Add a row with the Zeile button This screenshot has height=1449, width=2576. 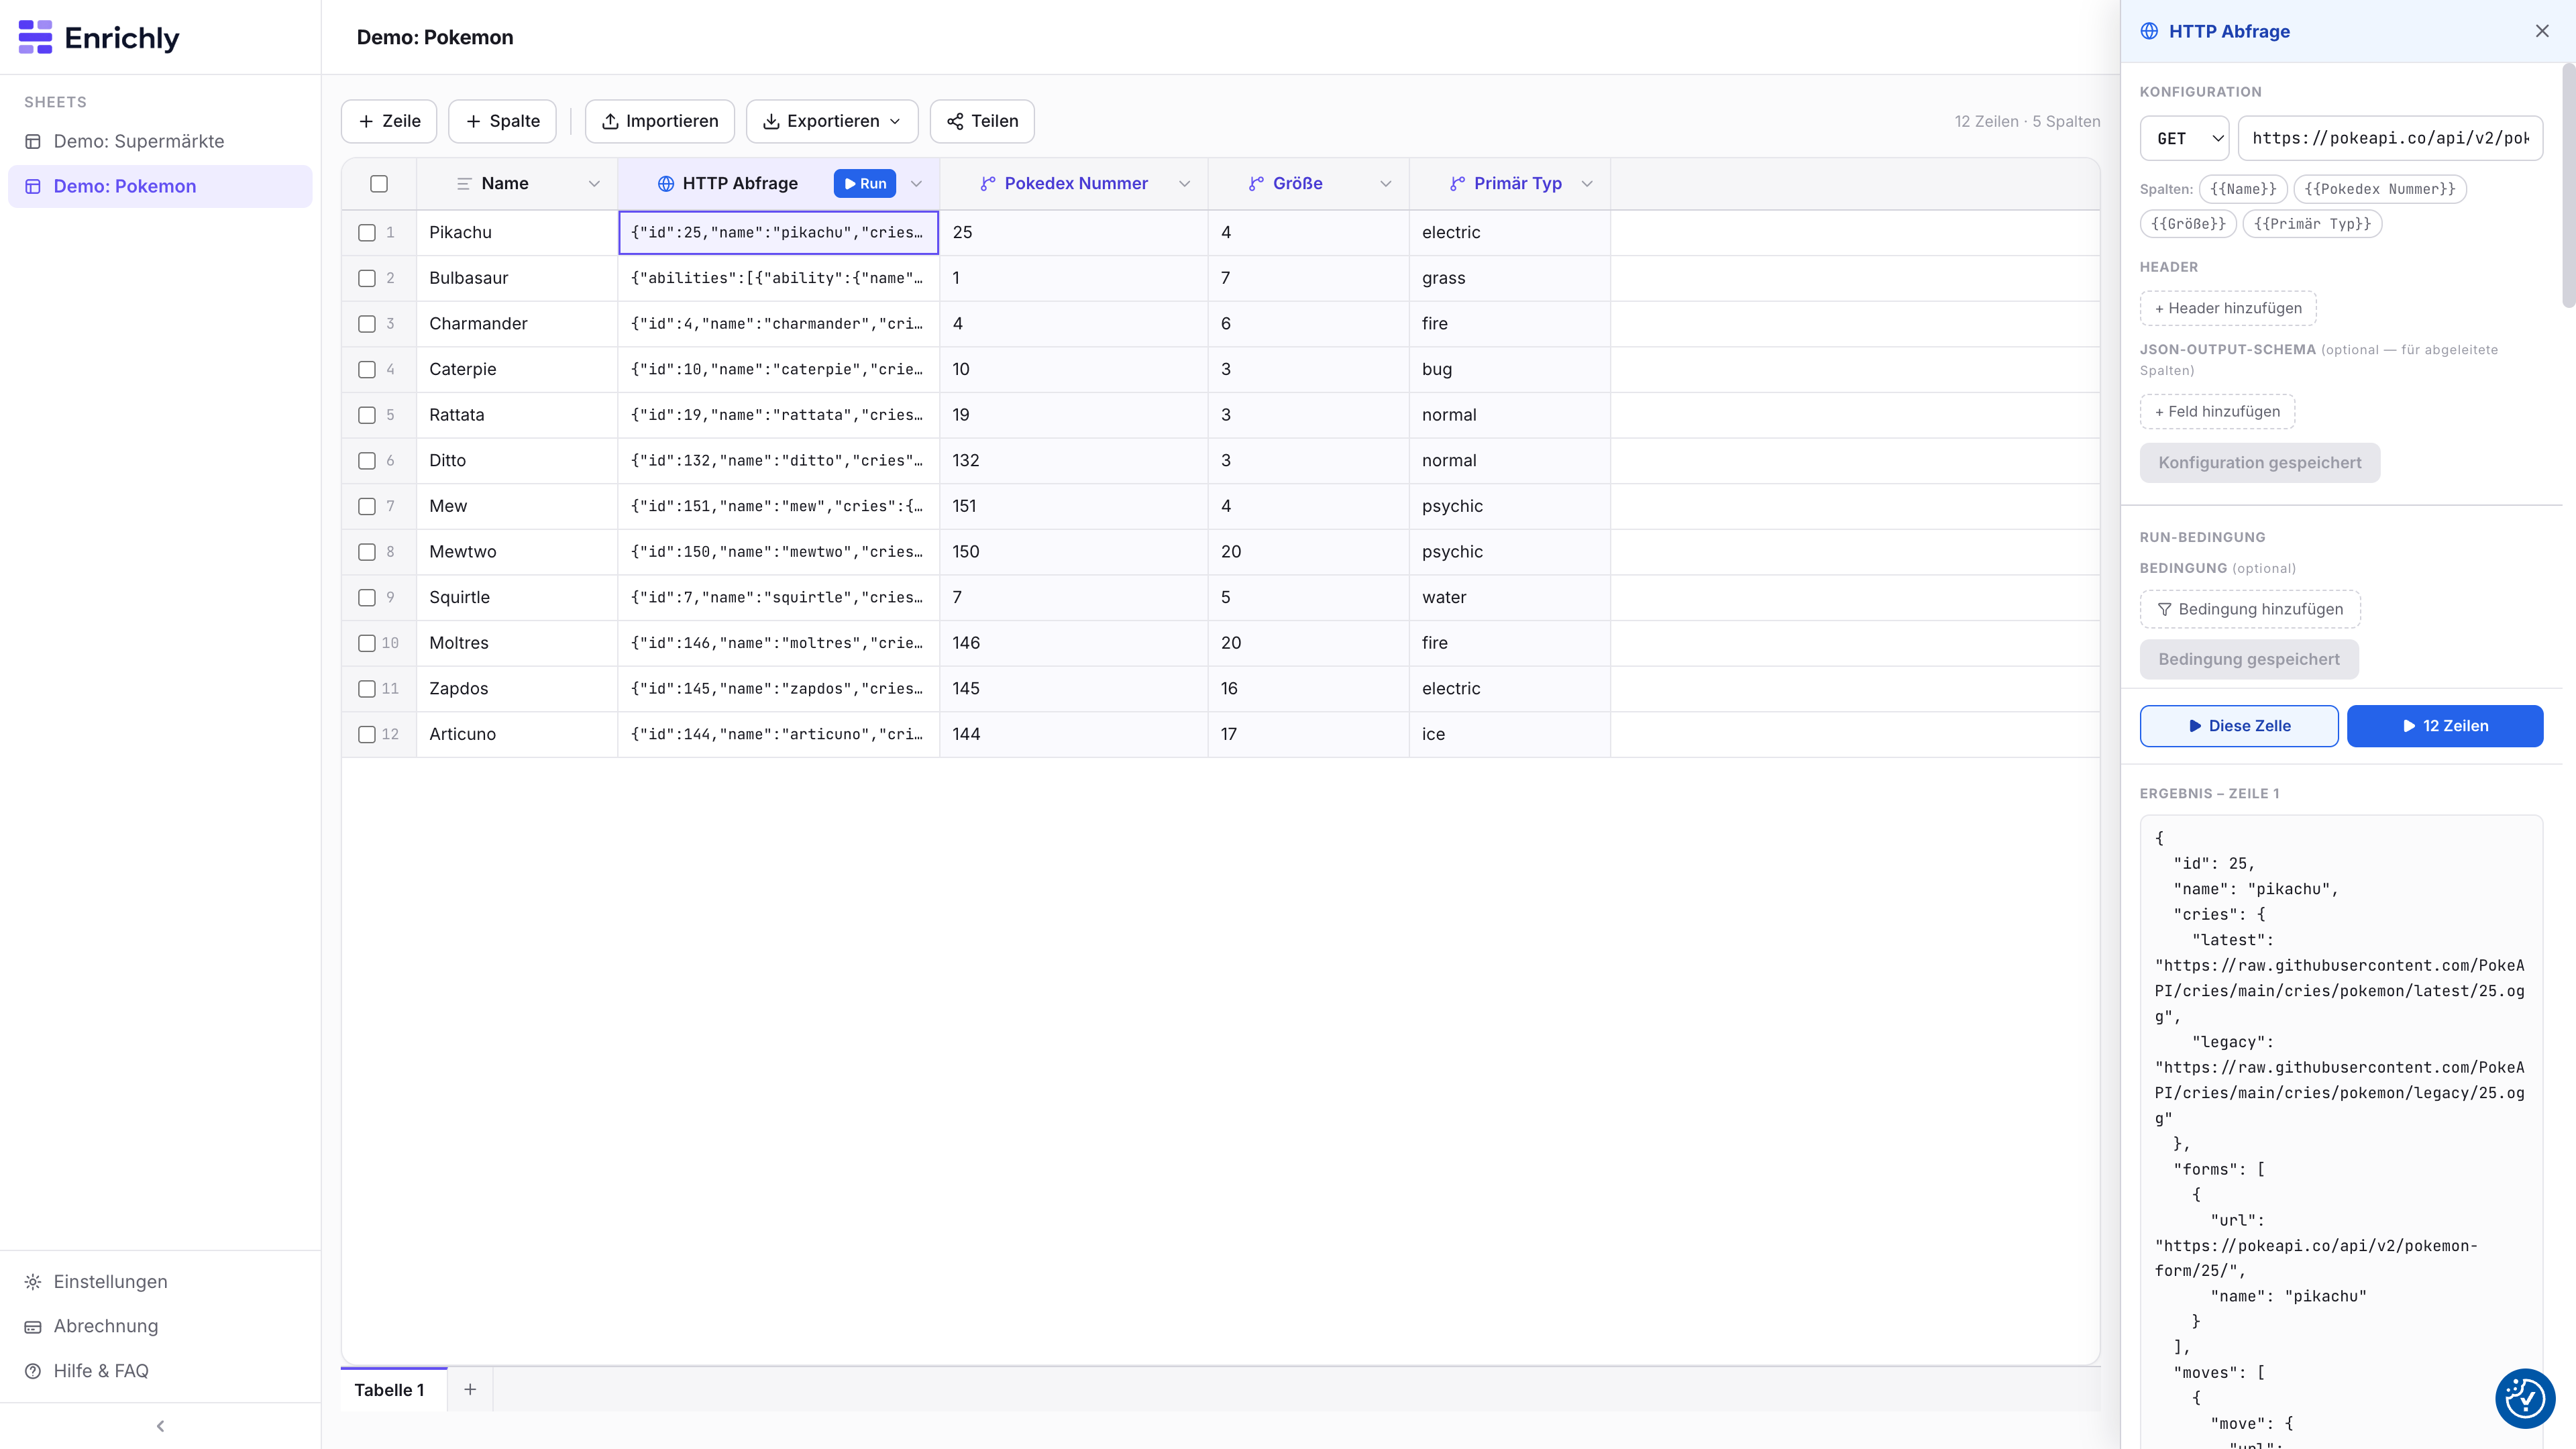point(389,121)
